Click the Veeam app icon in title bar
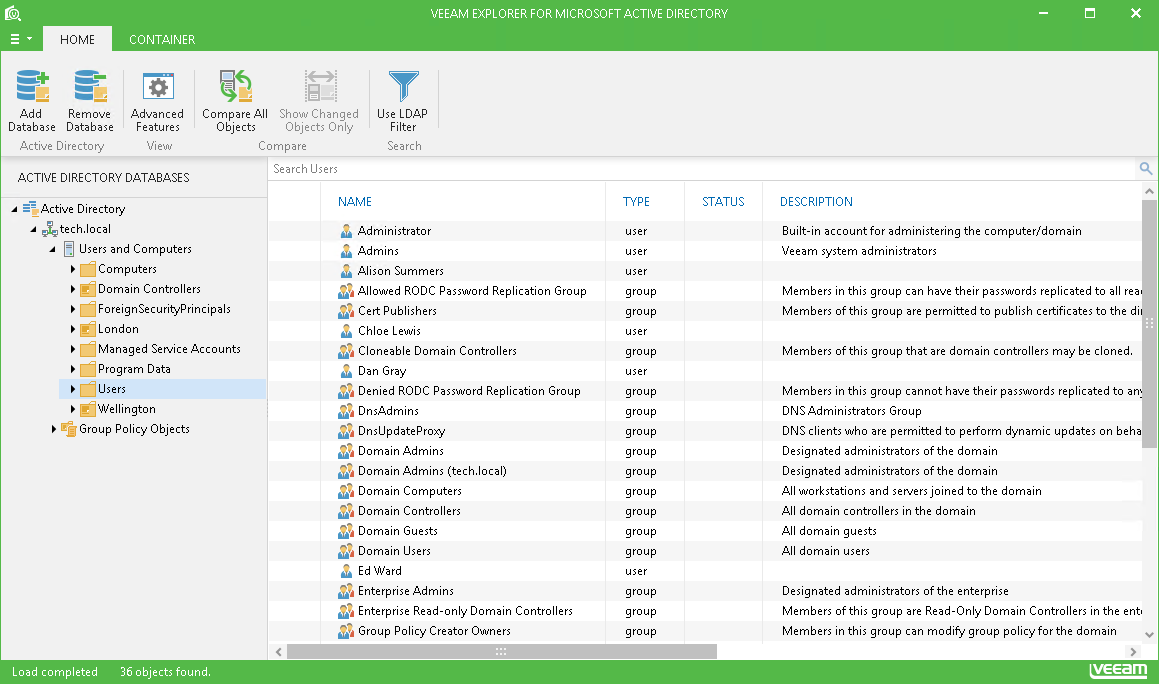The image size is (1159, 684). tap(13, 13)
